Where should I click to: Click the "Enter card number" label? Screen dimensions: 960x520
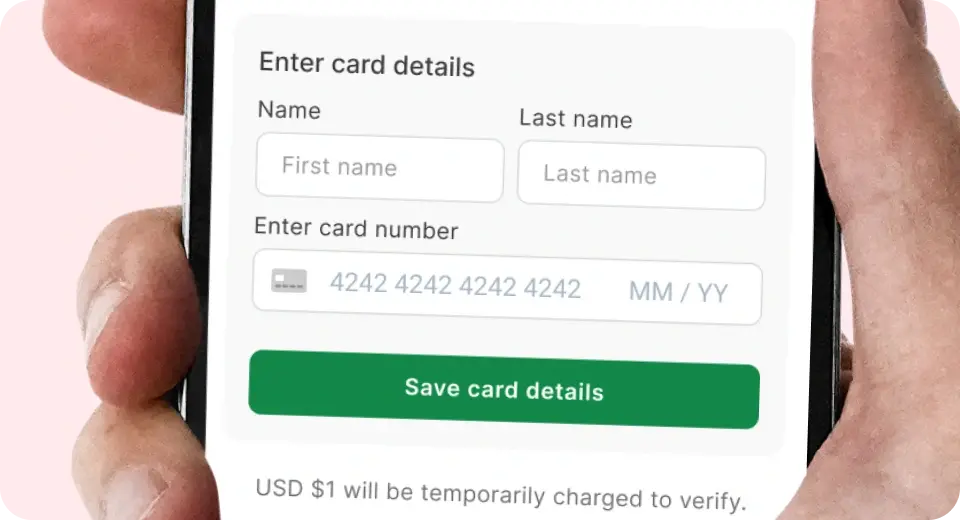pyautogui.click(x=356, y=228)
